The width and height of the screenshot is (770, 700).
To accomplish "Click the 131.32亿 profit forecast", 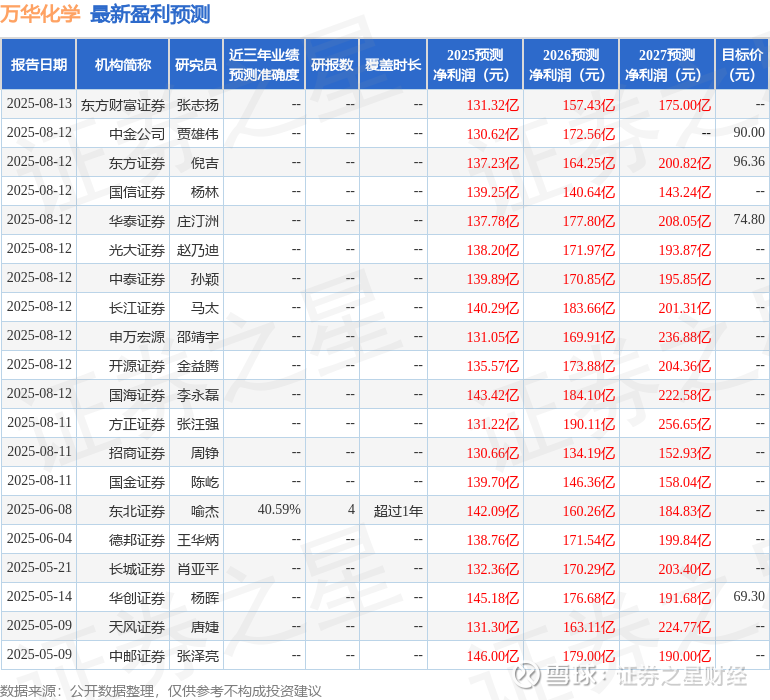I will click(493, 105).
